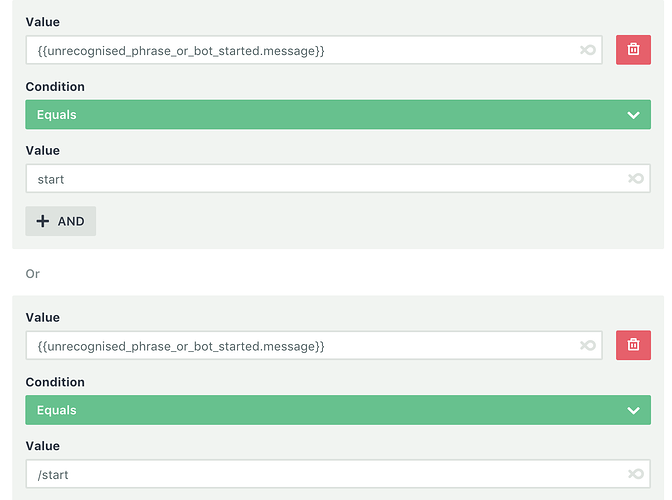This screenshot has height=500, width=672.
Task: Open the Equals condition dropdown below the Or label
Action: 338,410
